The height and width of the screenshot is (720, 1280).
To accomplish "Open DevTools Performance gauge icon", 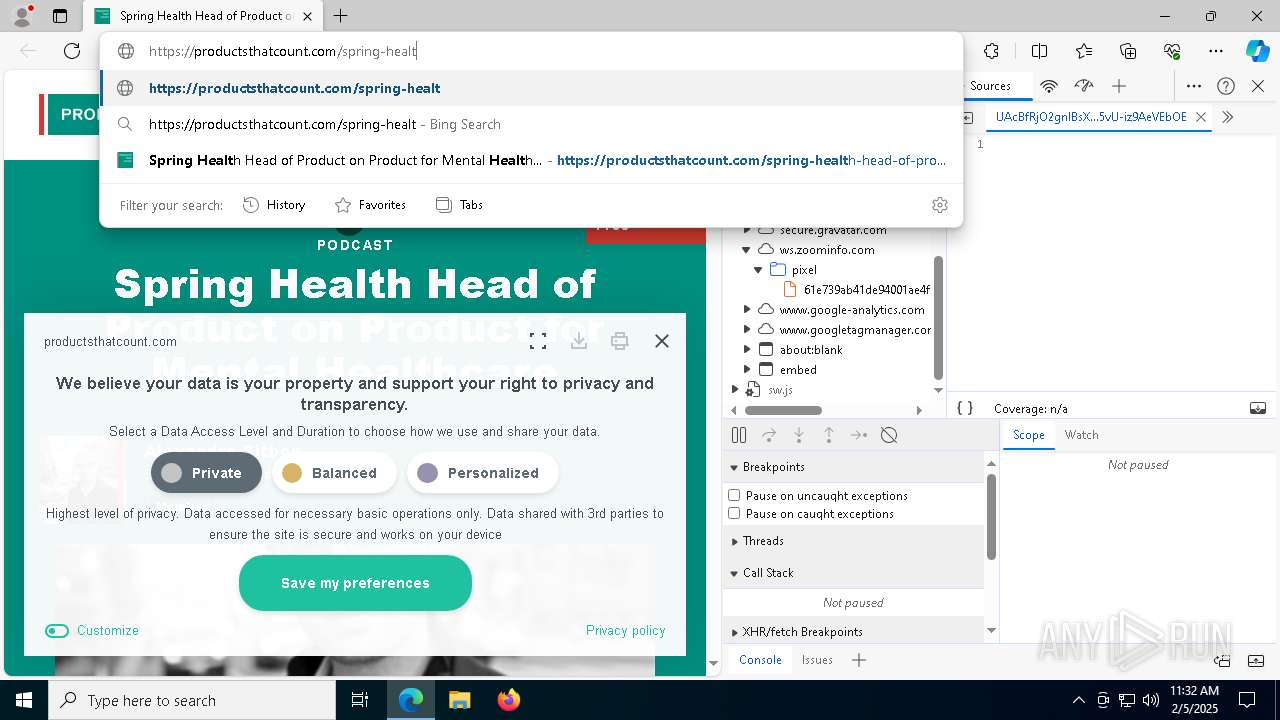I will [x=1084, y=86].
